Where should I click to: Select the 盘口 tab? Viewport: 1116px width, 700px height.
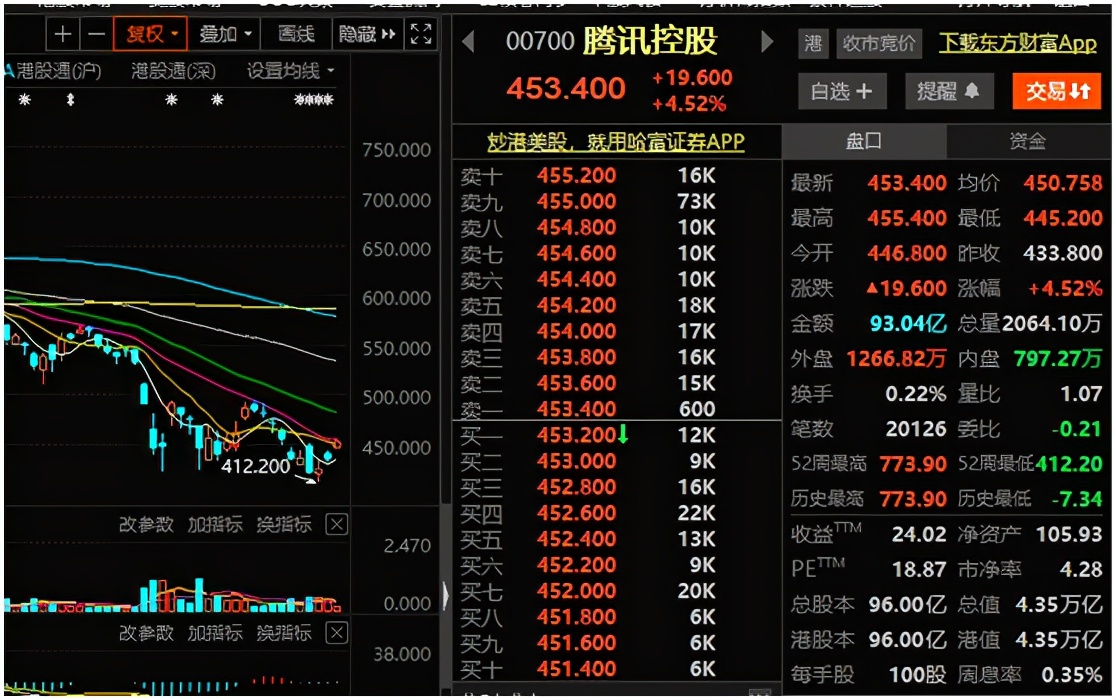[864, 141]
